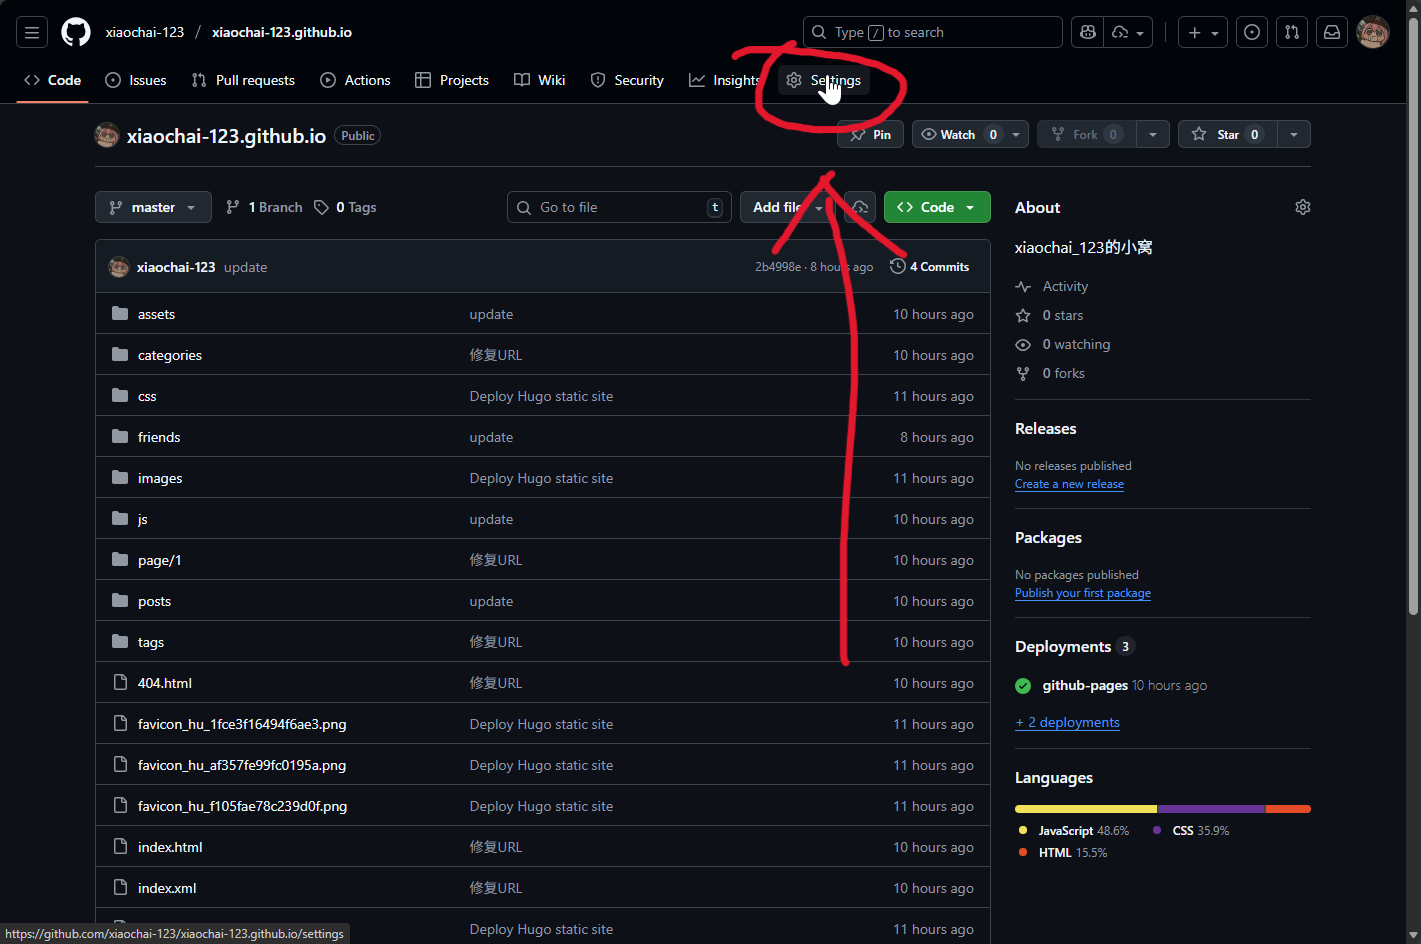Click the Create a new release link
Viewport: 1421px width, 944px height.
click(x=1069, y=484)
